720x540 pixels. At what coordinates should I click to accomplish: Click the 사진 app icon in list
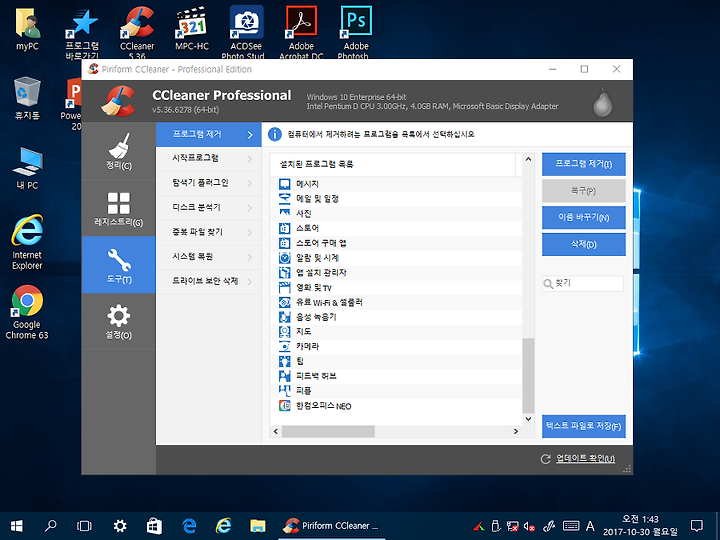click(x=285, y=214)
